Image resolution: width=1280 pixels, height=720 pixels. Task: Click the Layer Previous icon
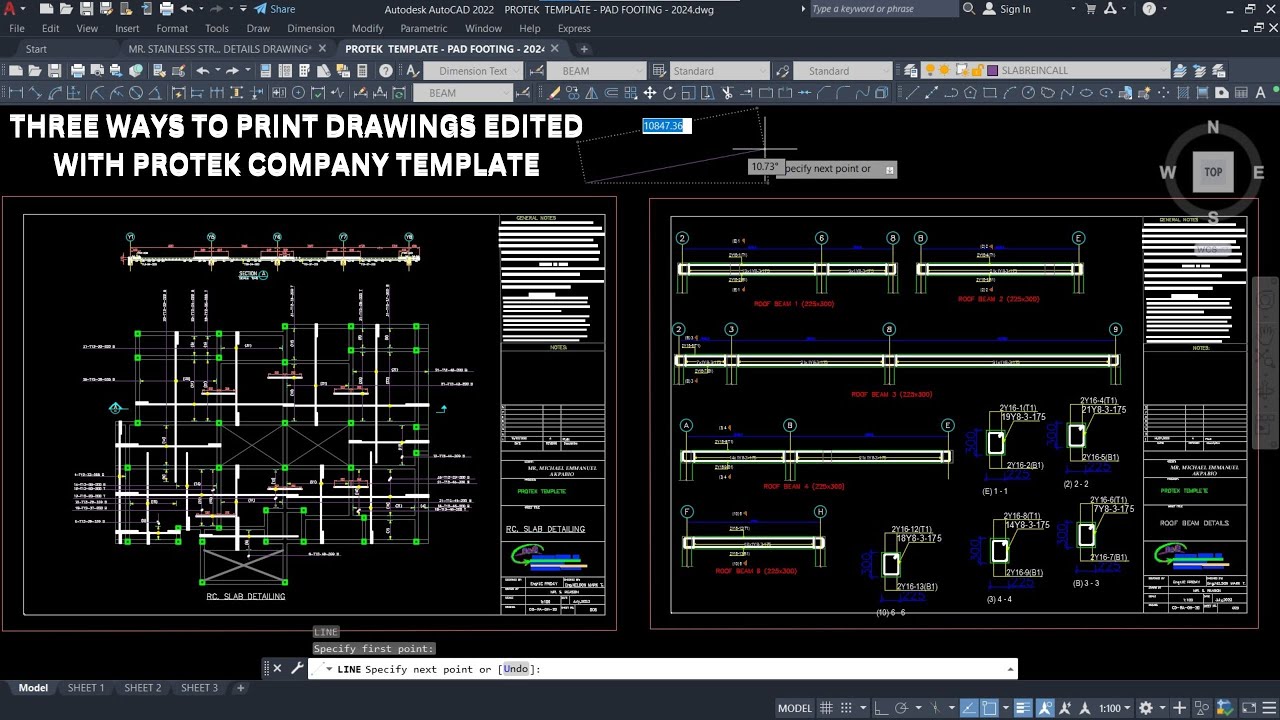1199,70
